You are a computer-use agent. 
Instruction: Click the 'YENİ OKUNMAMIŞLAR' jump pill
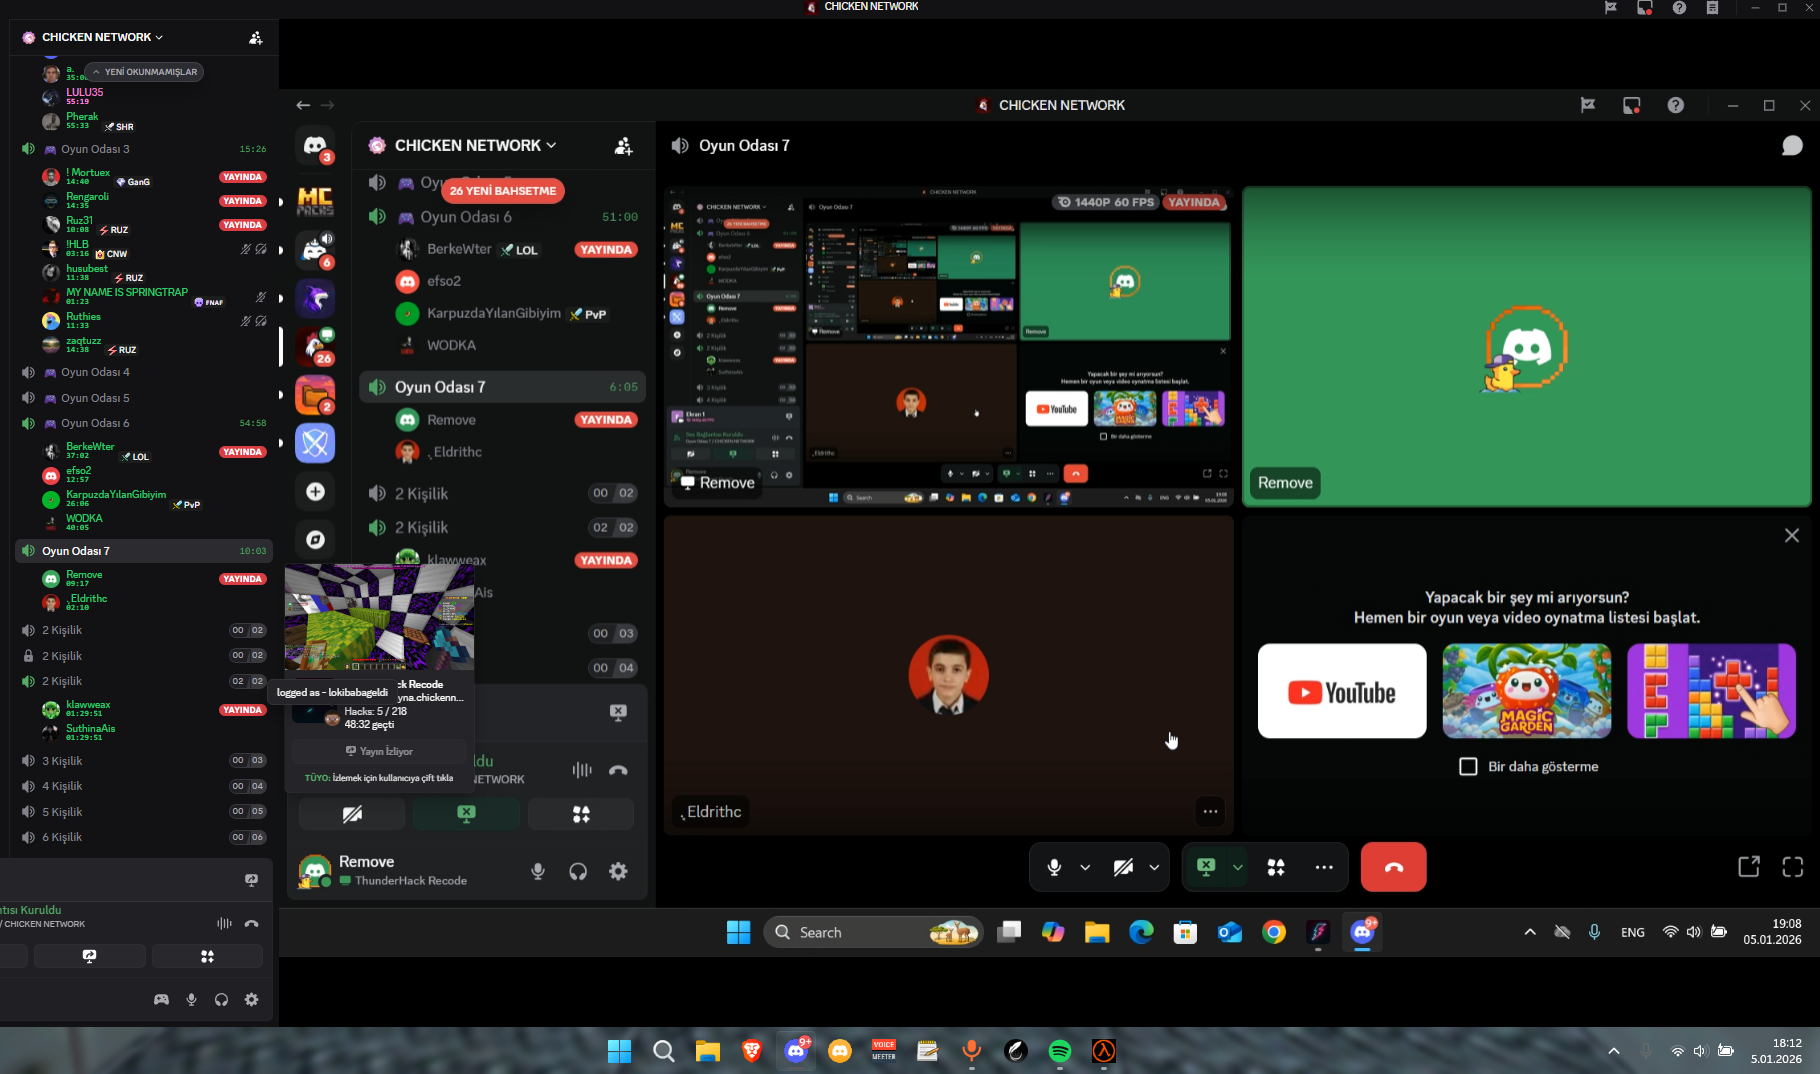point(145,72)
